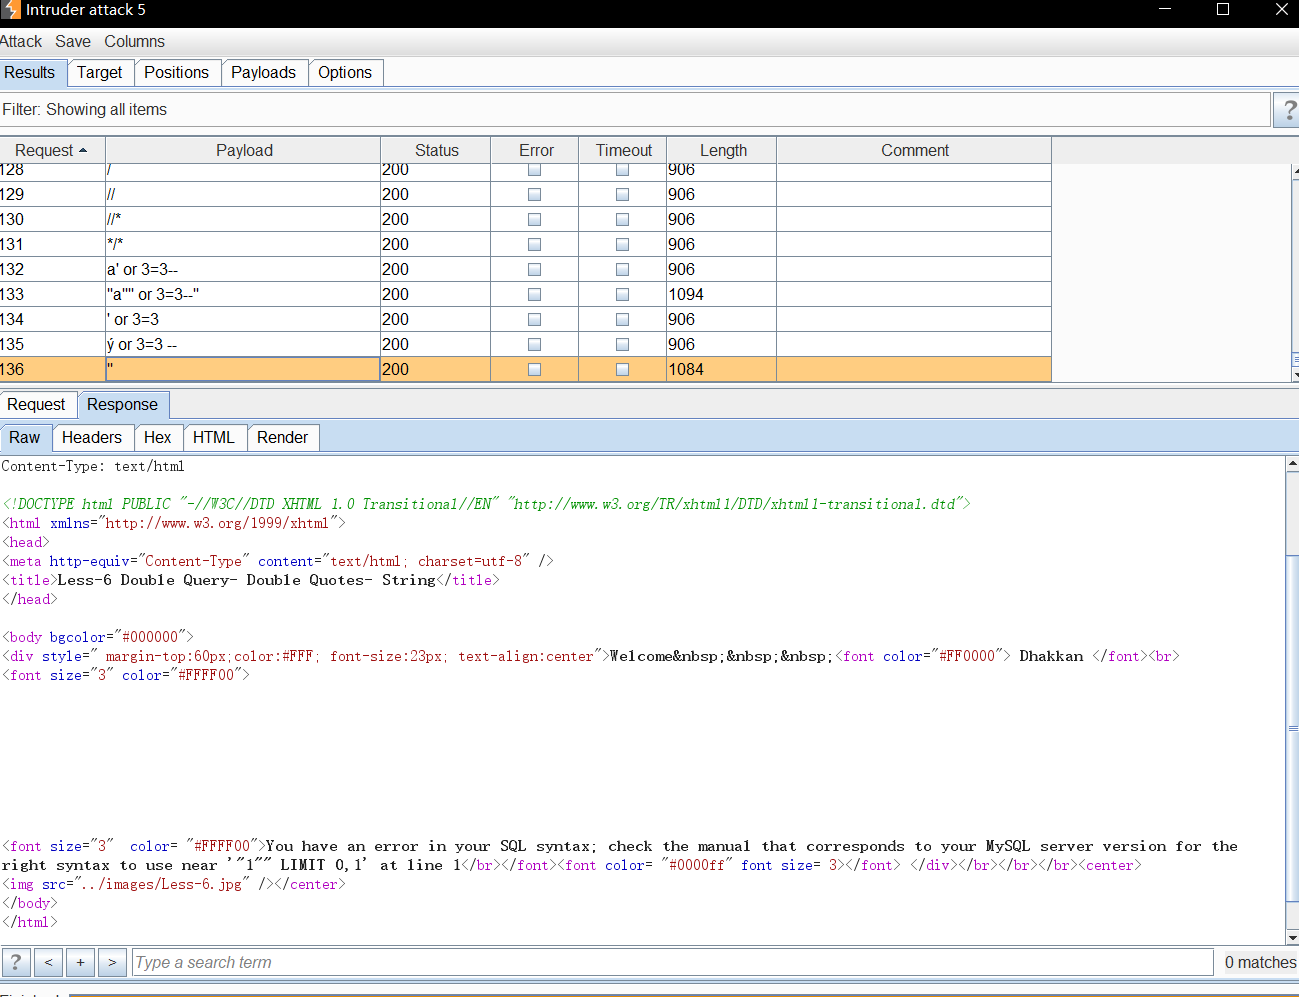This screenshot has width=1299, height=997.
Task: Sort by the Timeout column header
Action: pyautogui.click(x=623, y=150)
